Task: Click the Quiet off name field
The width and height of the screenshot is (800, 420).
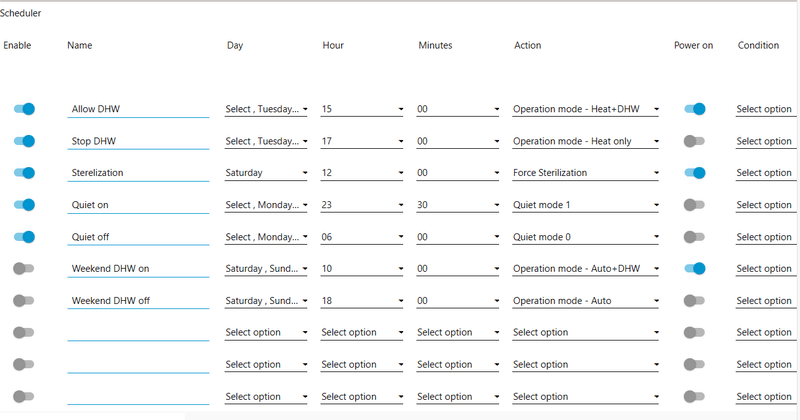Action: [x=138, y=237]
